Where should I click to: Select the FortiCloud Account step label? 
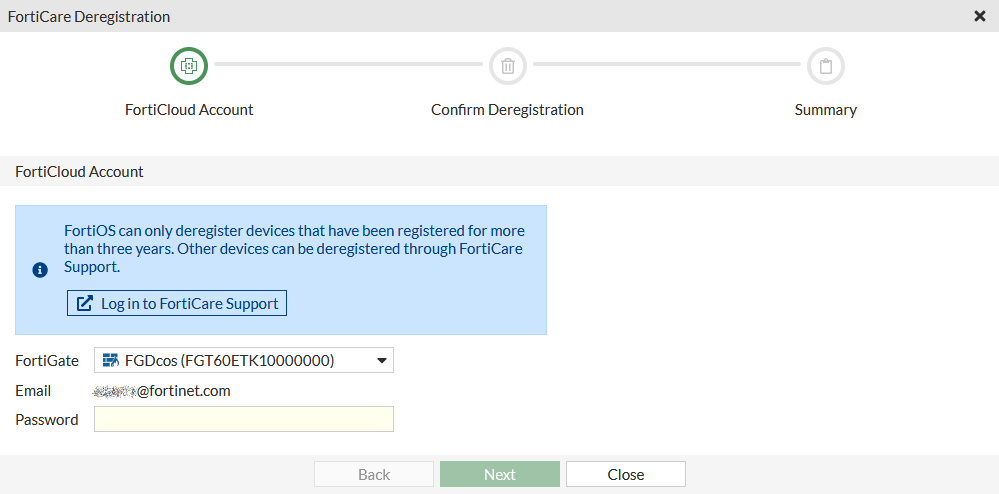[189, 110]
